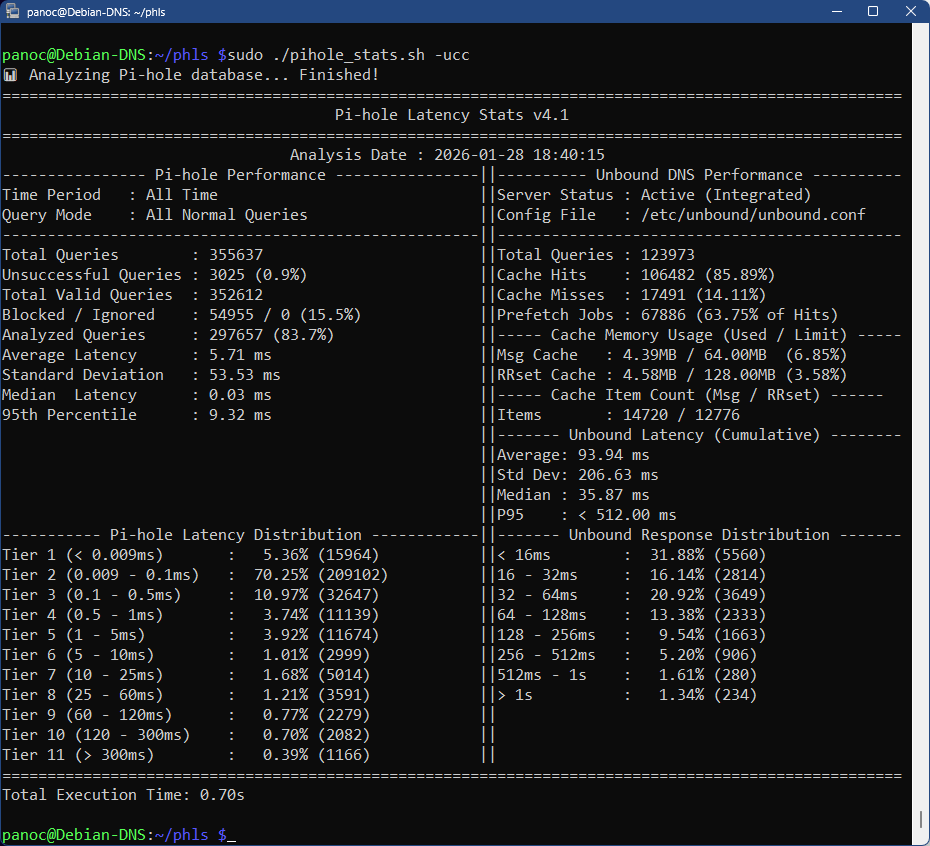Image resolution: width=930 pixels, height=846 pixels.
Task: Click the '32 - 64ms' Unbound response row
Action: pos(632,595)
